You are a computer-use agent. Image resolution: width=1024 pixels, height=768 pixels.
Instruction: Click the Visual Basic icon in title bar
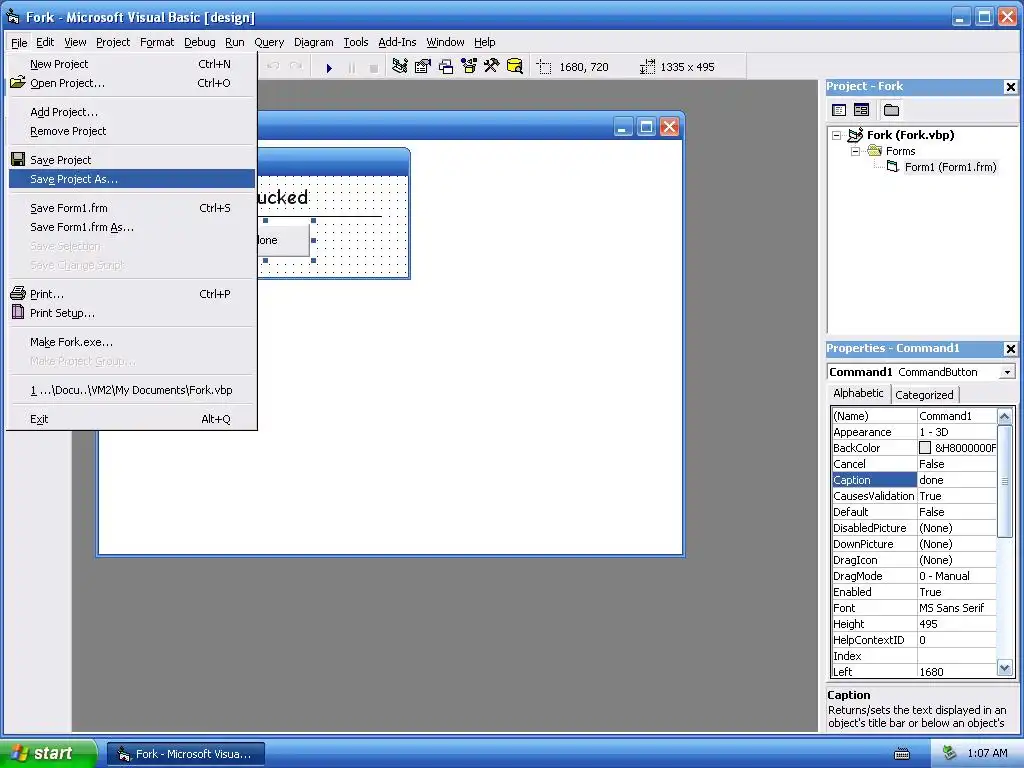coord(12,17)
